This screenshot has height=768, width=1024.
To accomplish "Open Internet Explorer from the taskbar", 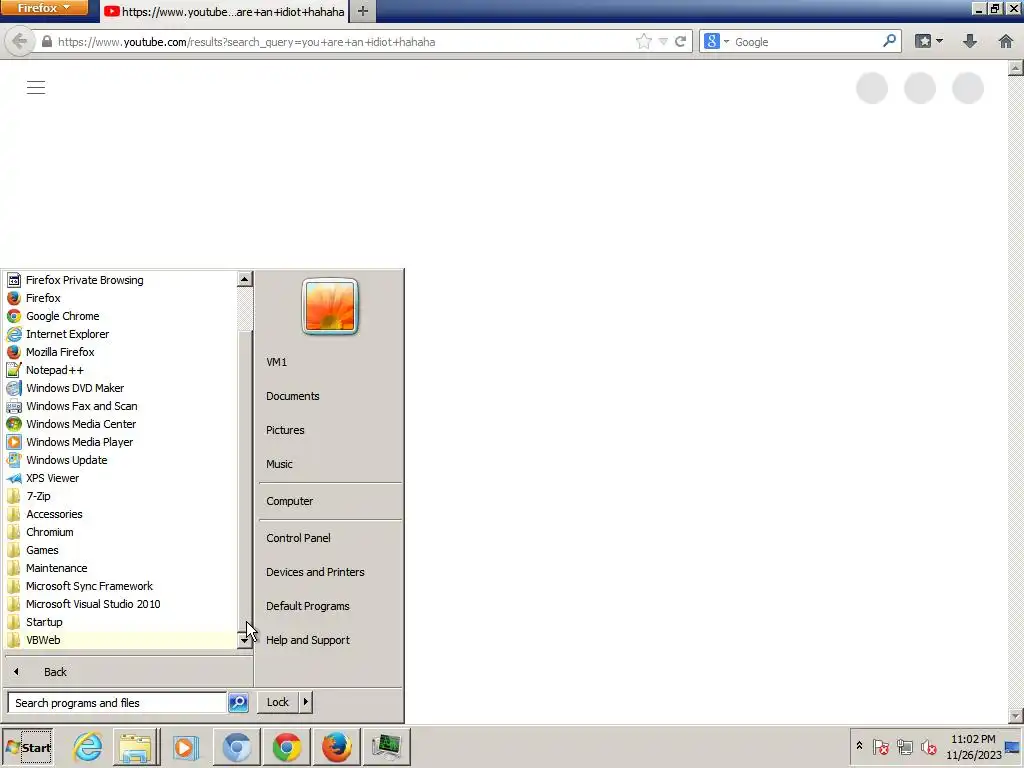I will [x=88, y=747].
